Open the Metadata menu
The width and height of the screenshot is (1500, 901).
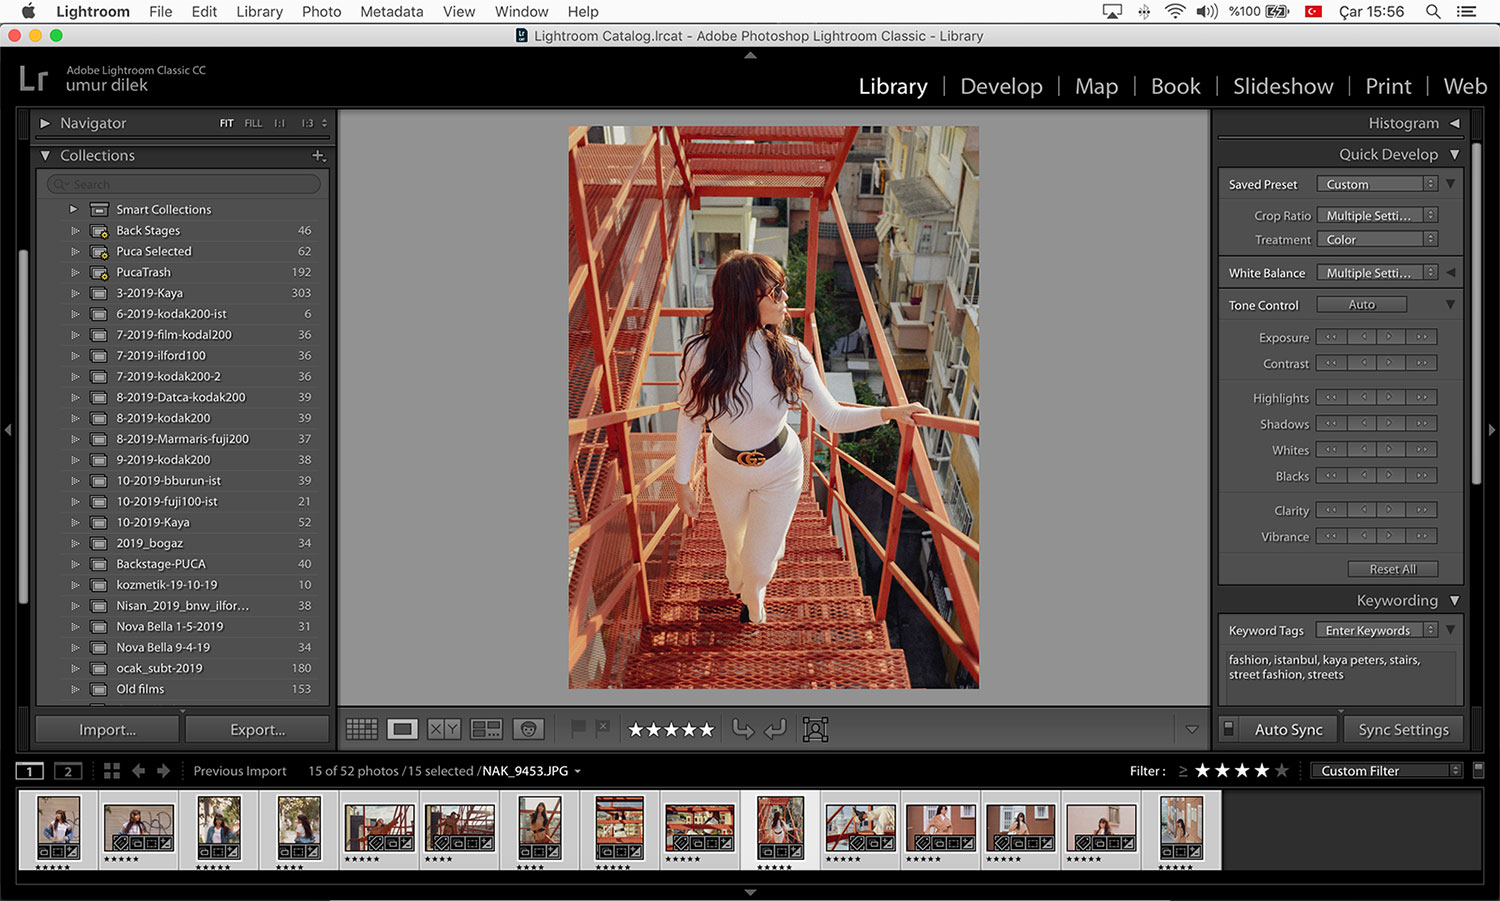point(391,11)
